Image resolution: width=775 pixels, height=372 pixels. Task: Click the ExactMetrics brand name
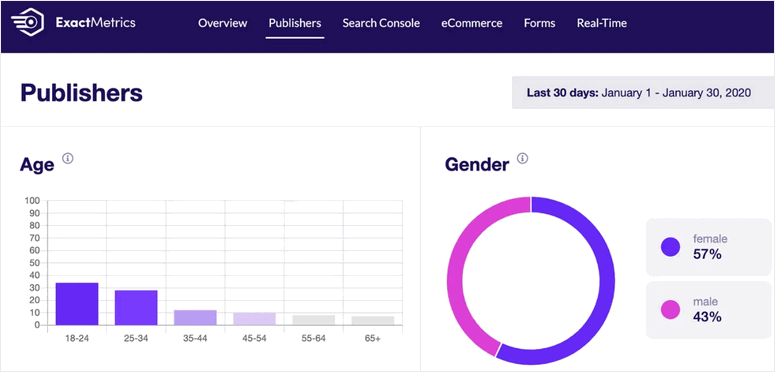pos(95,23)
